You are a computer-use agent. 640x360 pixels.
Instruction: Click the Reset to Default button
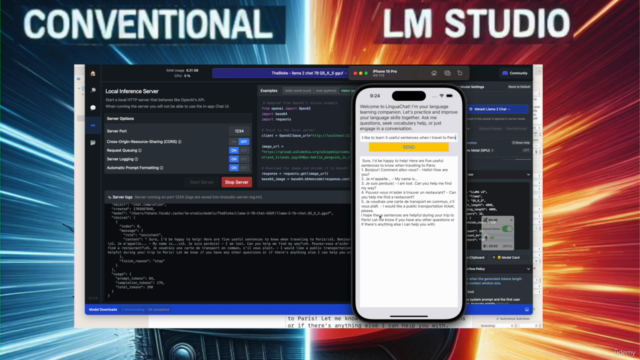pos(519,87)
